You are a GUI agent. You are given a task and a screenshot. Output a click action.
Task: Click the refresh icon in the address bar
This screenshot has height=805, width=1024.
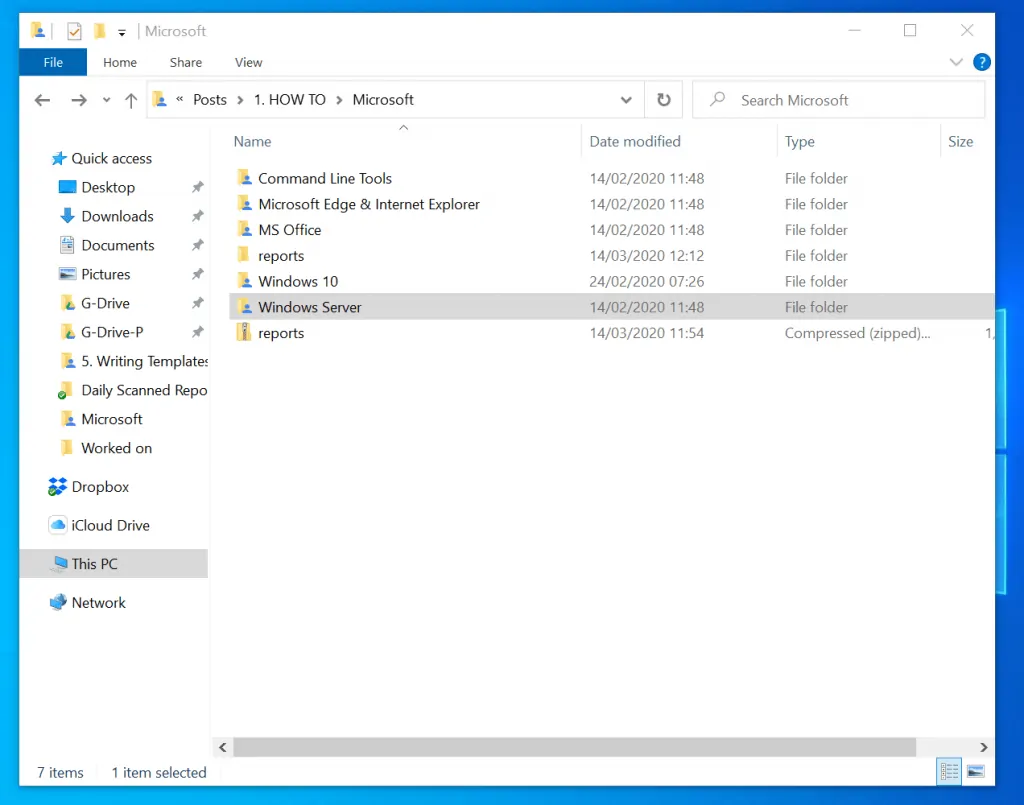pyautogui.click(x=662, y=99)
